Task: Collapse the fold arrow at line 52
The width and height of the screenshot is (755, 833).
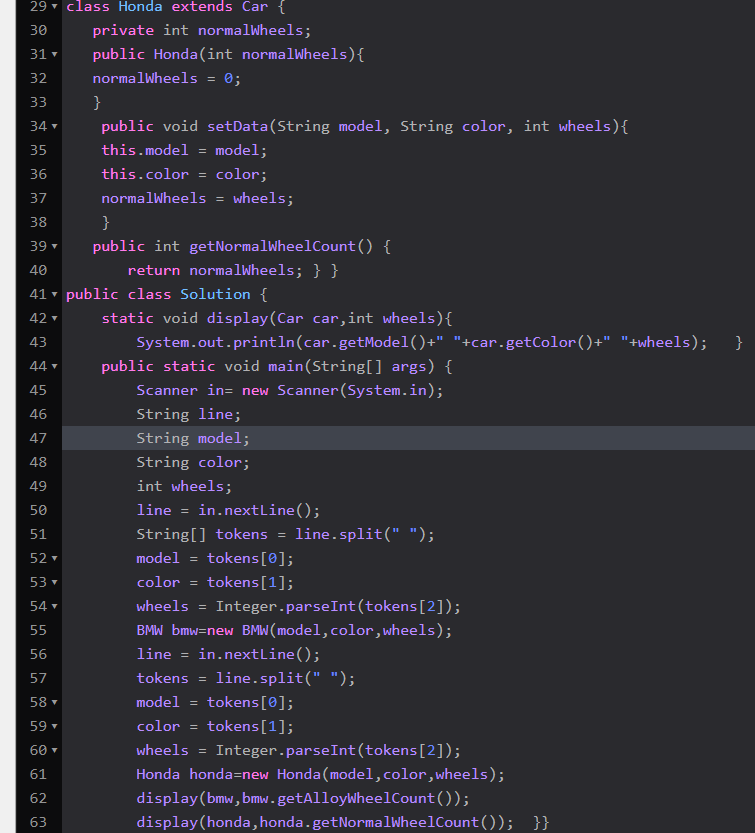Action: point(54,558)
